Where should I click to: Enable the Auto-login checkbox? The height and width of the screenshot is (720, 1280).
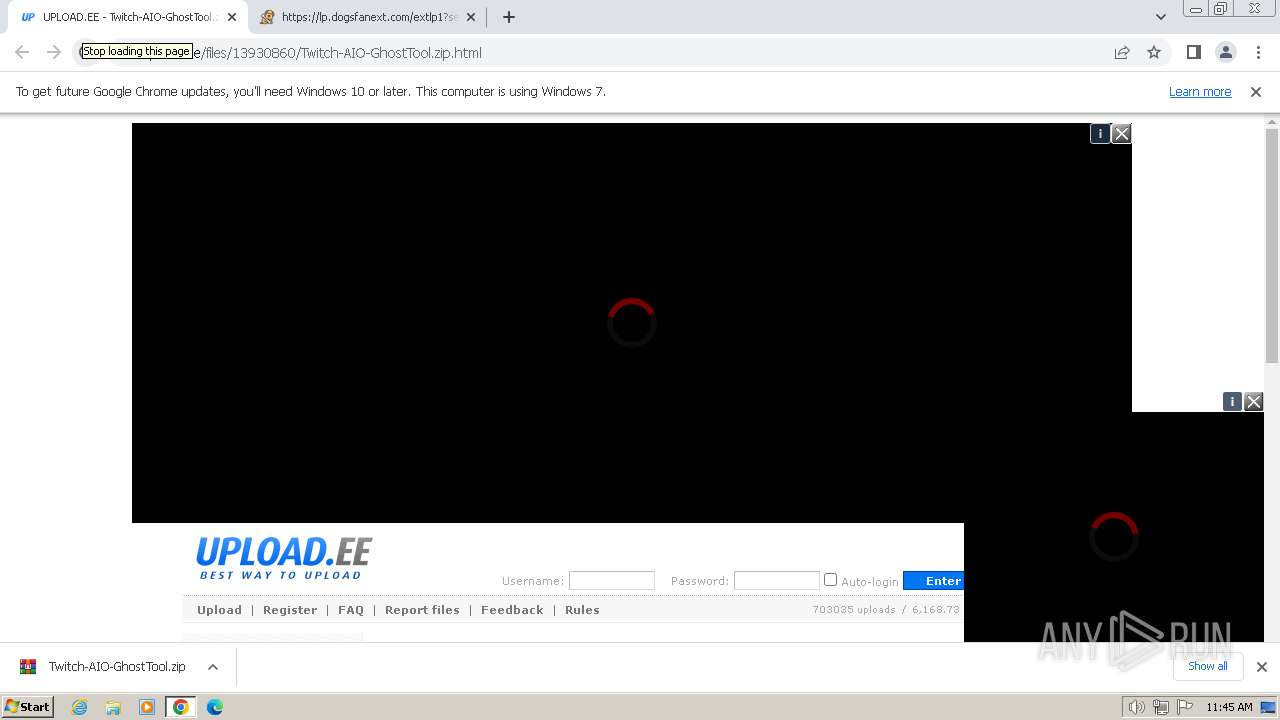tap(830, 580)
